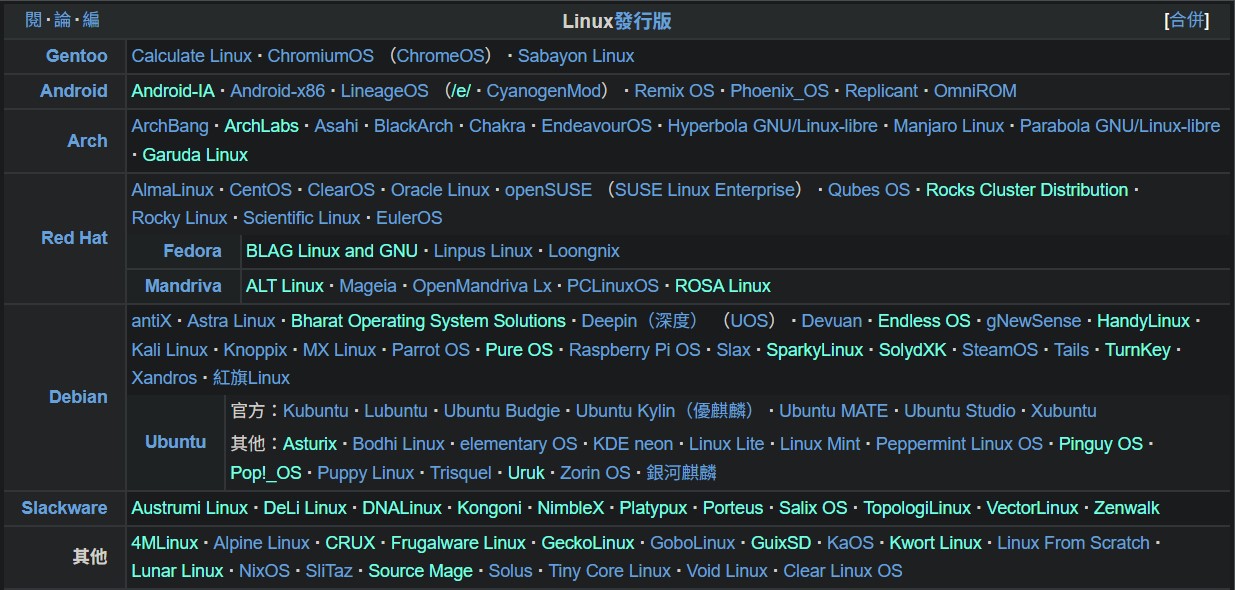Follow the ROSA Linux link
Image resolution: width=1235 pixels, height=590 pixels.
click(723, 286)
